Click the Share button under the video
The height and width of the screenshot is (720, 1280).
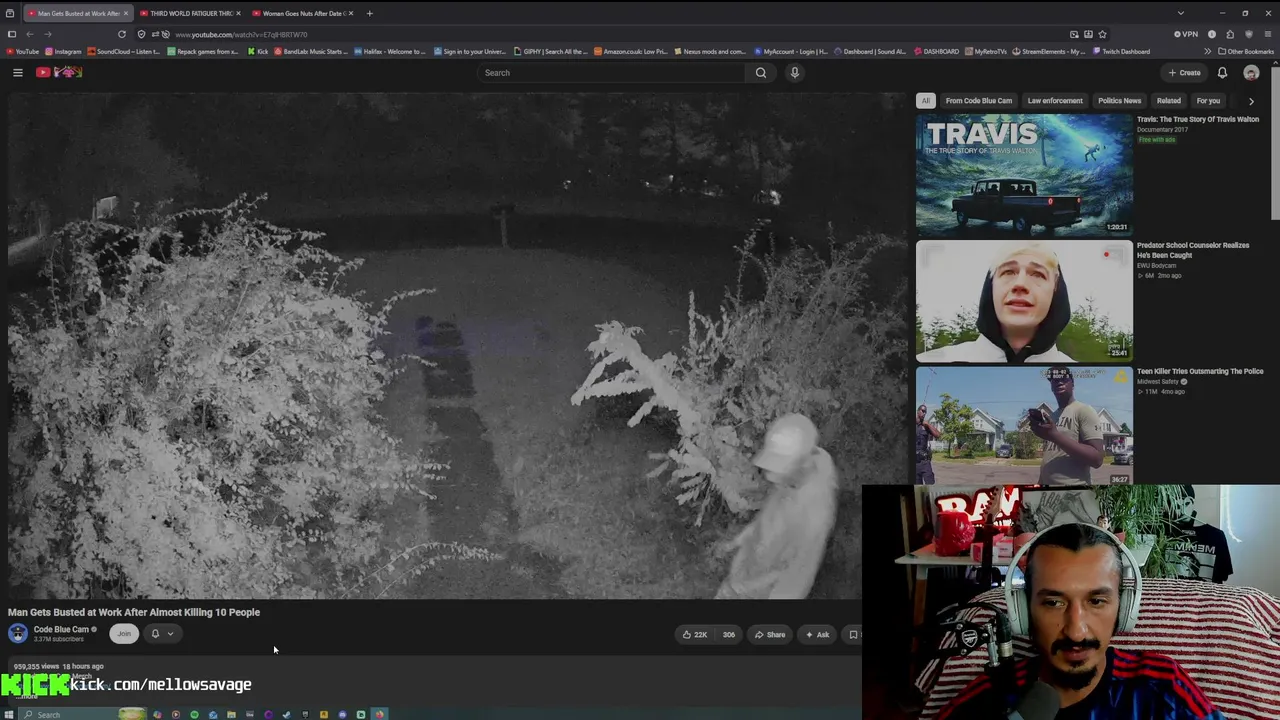coord(770,634)
